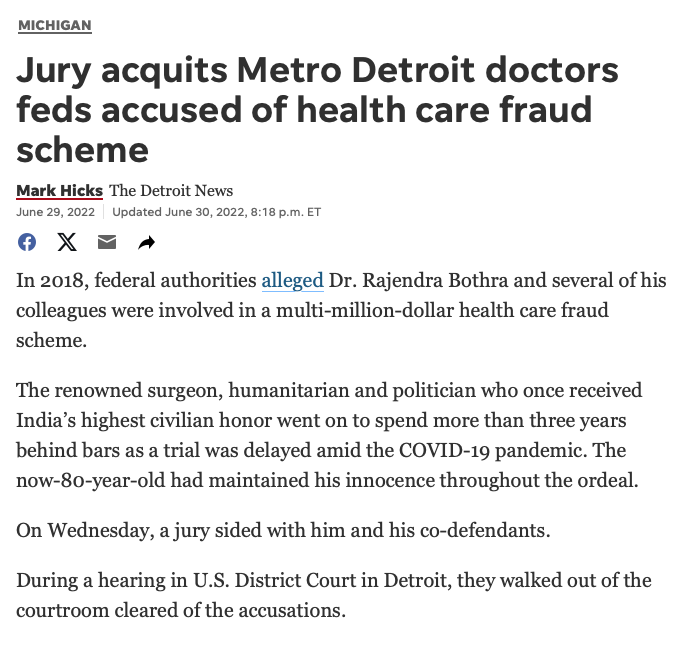Image resolution: width=677 pixels, height=647 pixels.
Task: Email this article using envelope icon
Action: coord(107,242)
